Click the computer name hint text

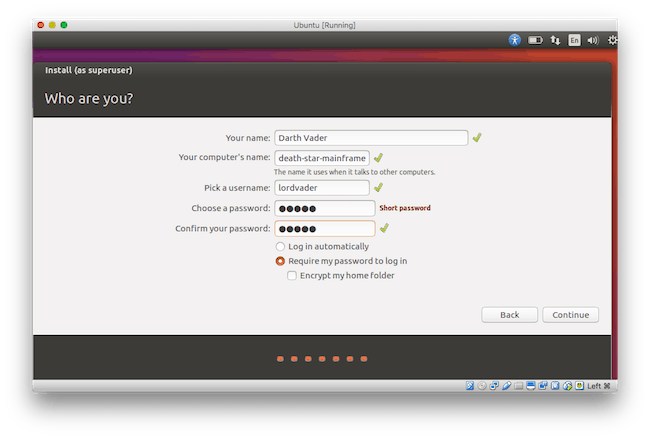coord(354,172)
